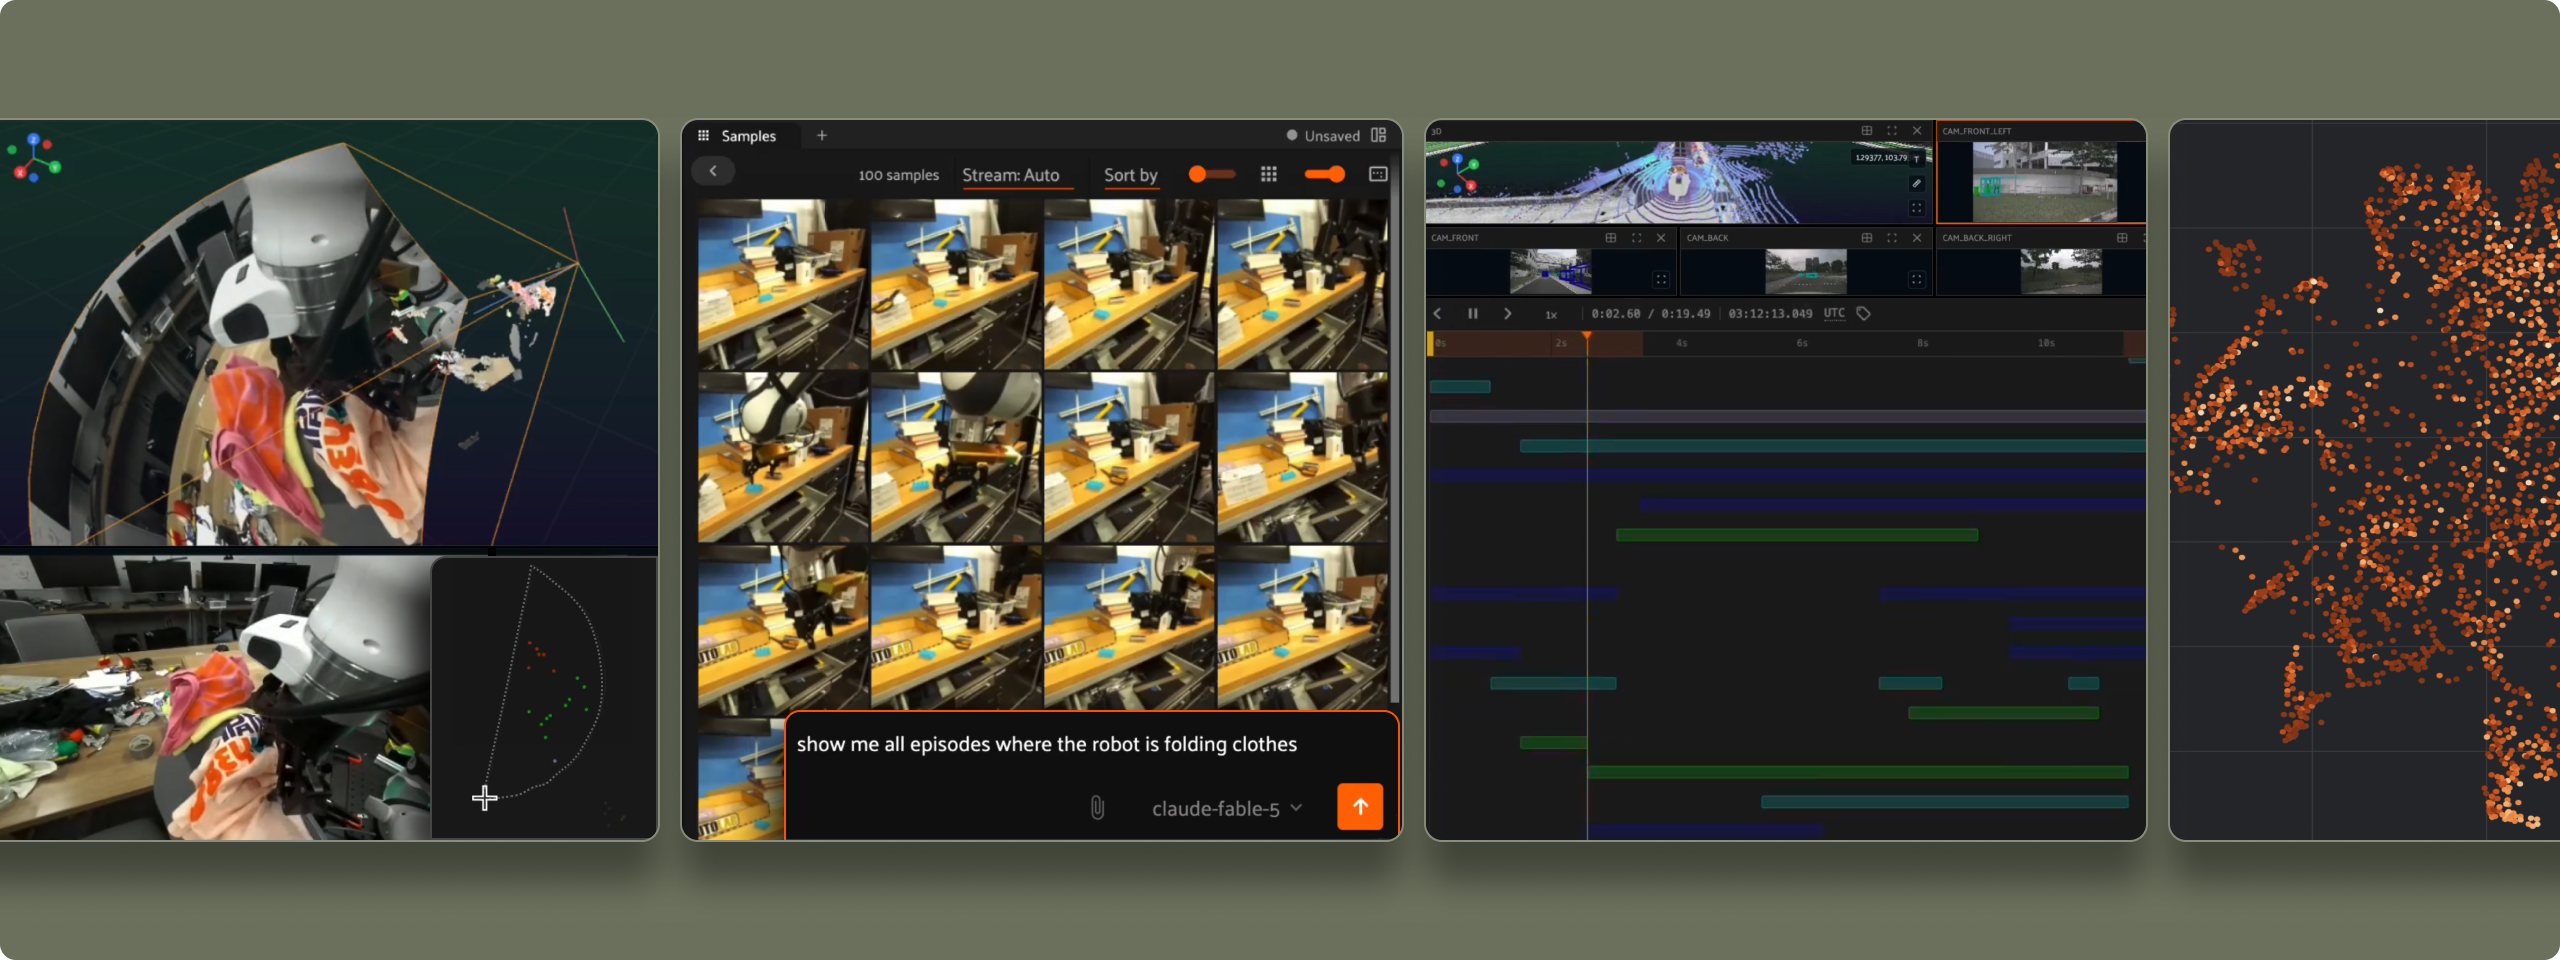This screenshot has height=960, width=2560.
Task: Open the claude-fable-5 model dropdown
Action: tap(1227, 809)
